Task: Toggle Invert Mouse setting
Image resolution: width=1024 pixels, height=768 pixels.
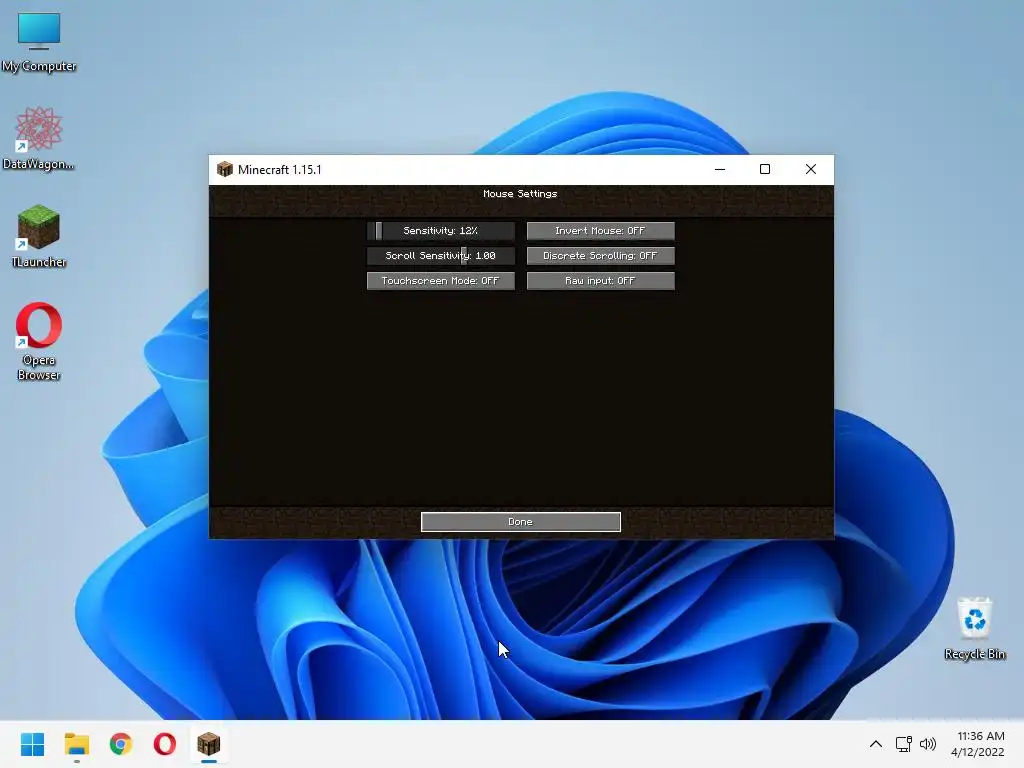Action: point(600,231)
